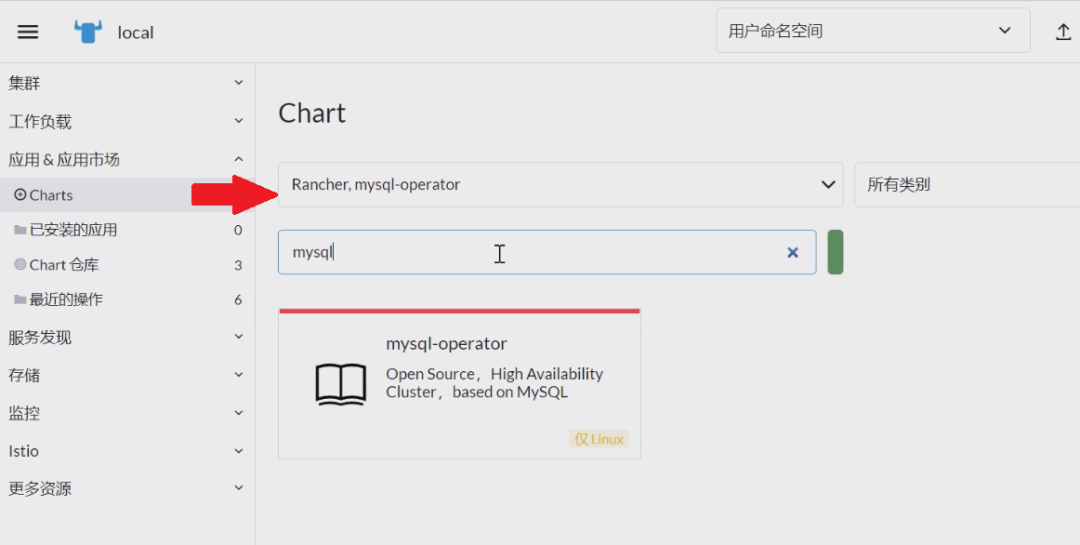Open Chart 仓库 in the sidebar

tap(127, 265)
